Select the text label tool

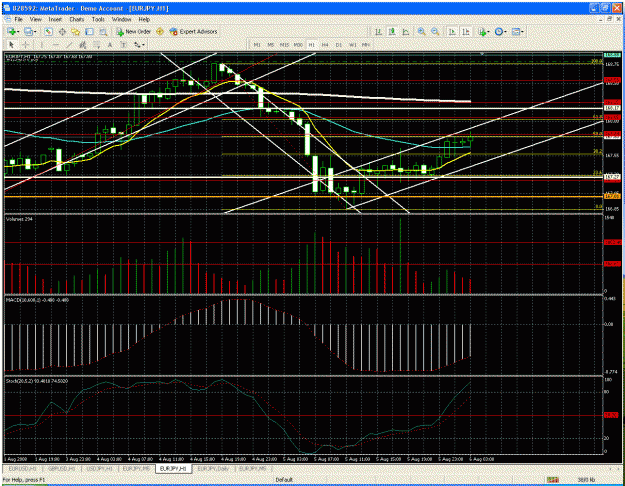click(124, 45)
